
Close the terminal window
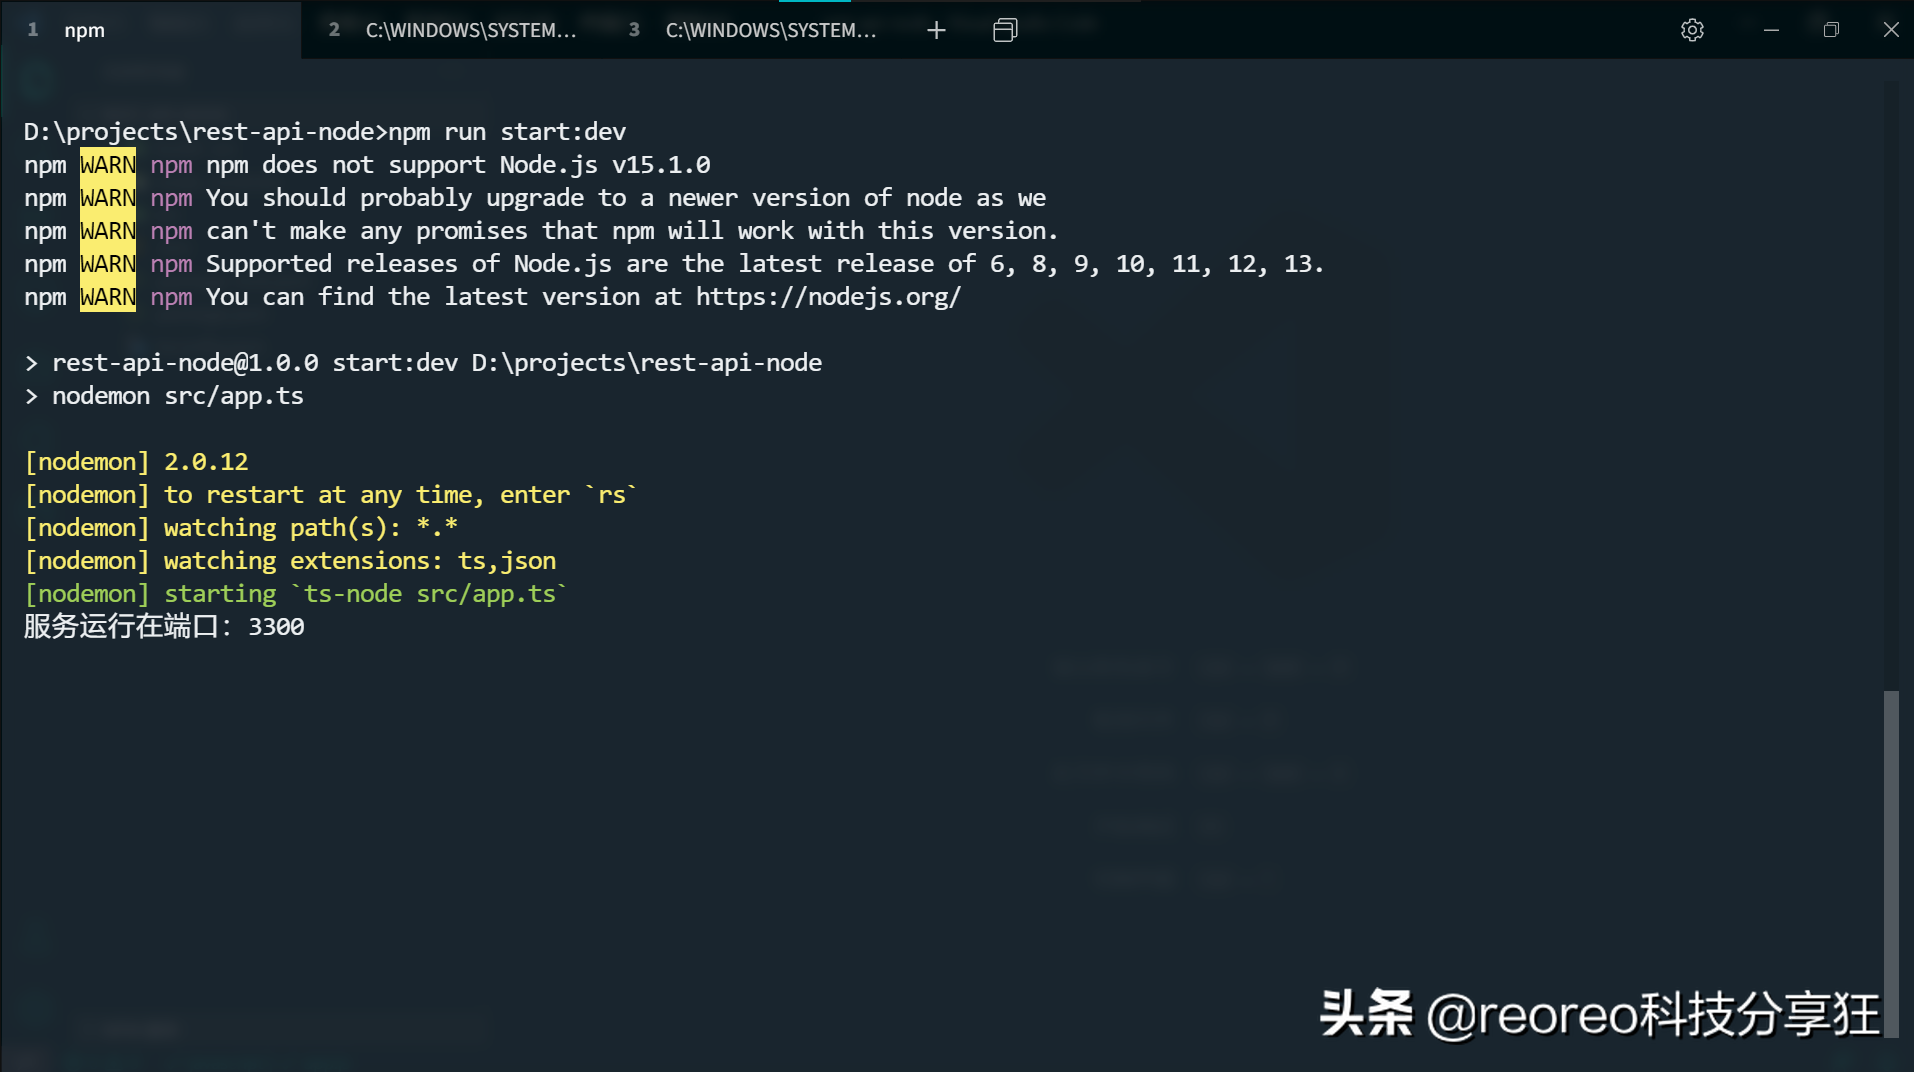click(x=1890, y=30)
